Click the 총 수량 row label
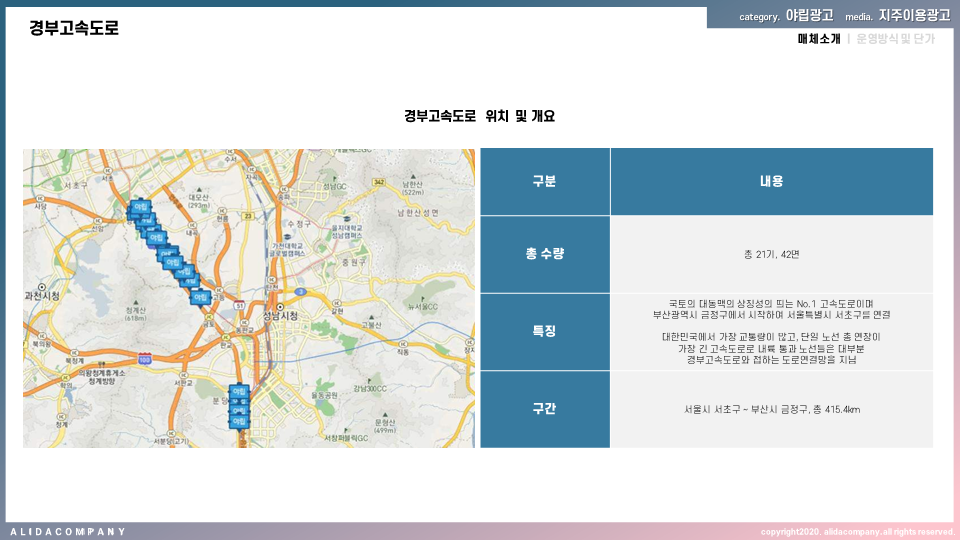Image resolution: width=960 pixels, height=540 pixels. pos(544,254)
